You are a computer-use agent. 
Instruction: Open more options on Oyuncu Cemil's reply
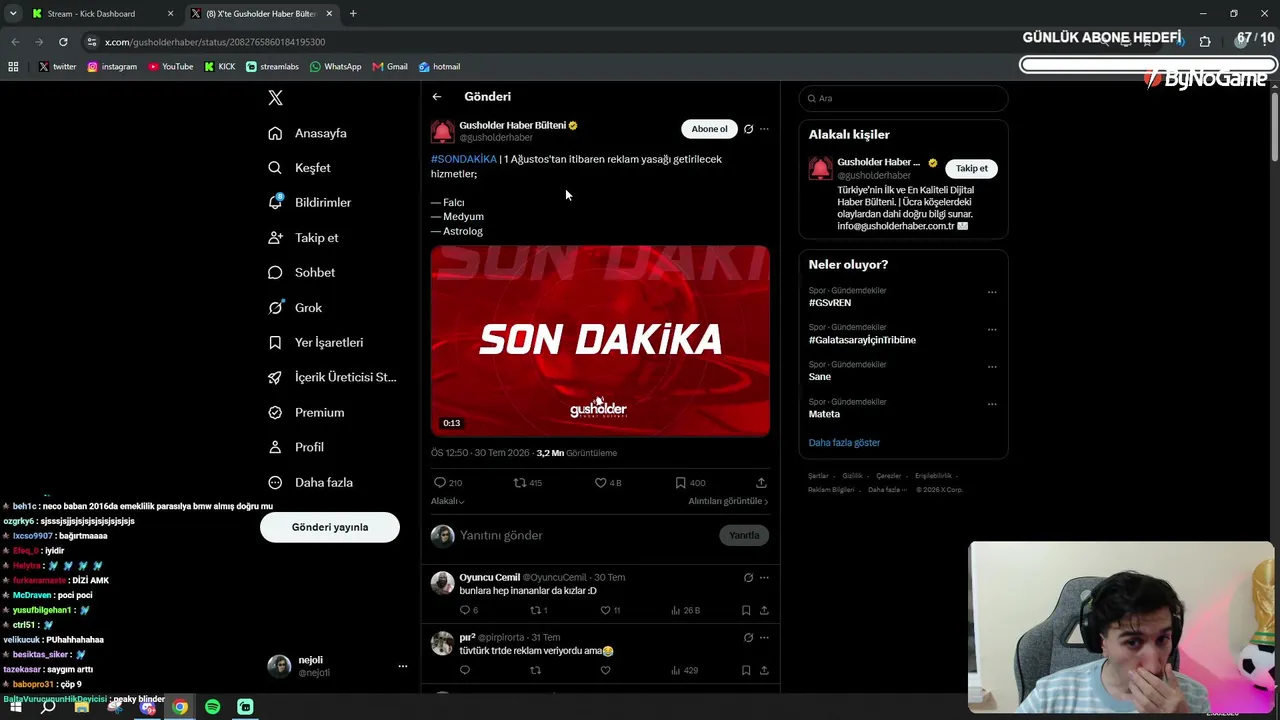[x=764, y=577]
